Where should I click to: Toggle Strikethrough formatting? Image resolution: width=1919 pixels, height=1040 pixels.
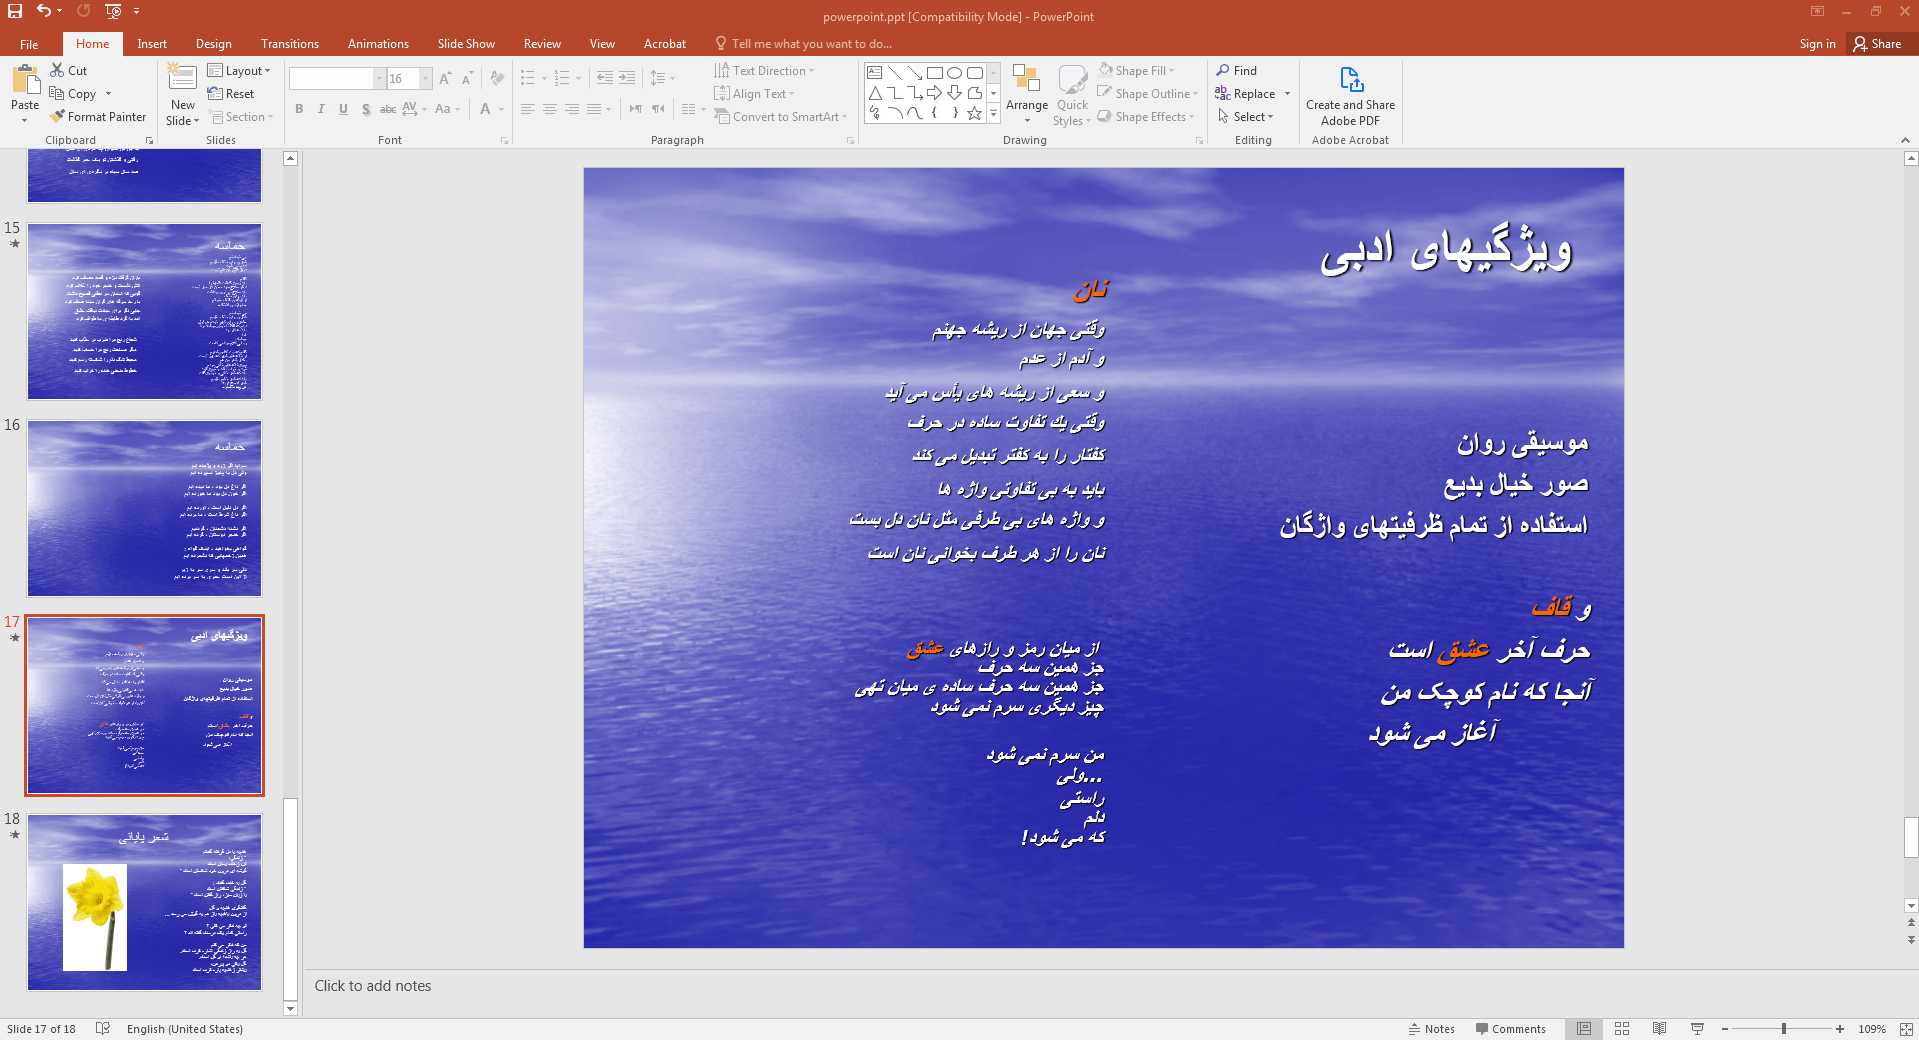tap(388, 109)
